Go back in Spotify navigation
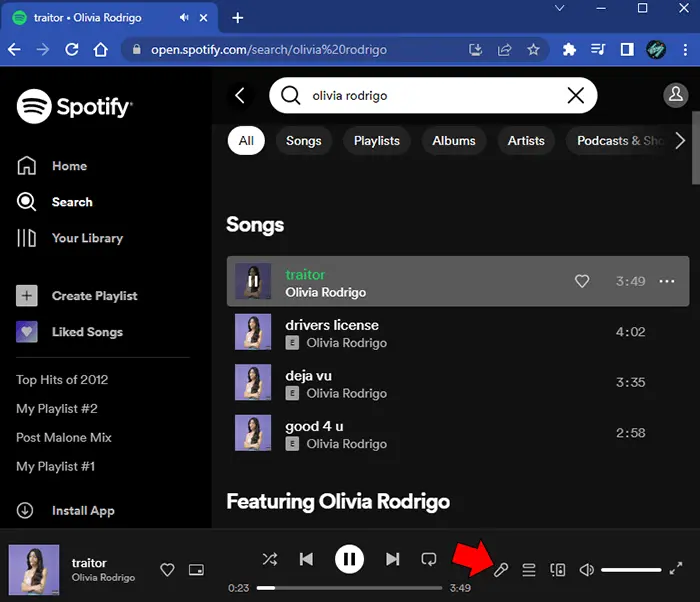The height and width of the screenshot is (602, 700). tap(240, 95)
